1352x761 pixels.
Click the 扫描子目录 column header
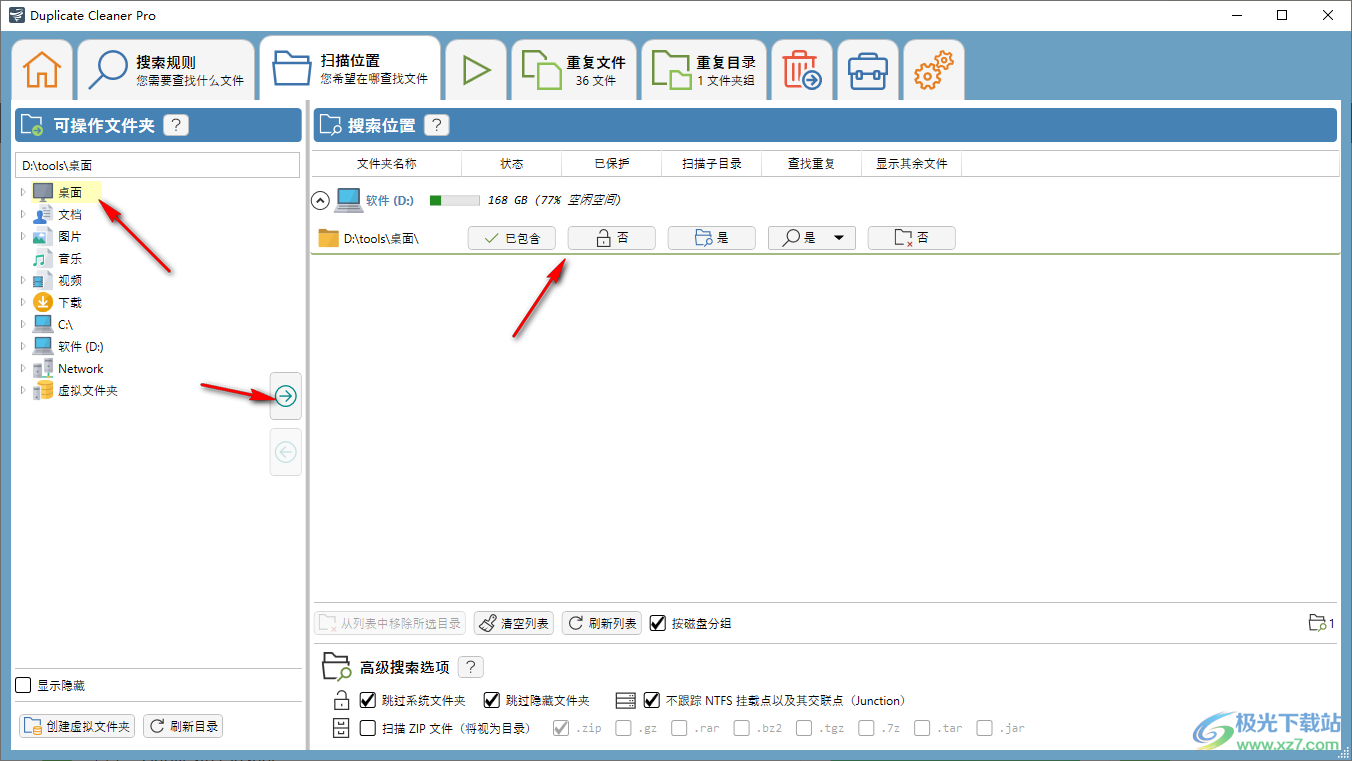(712, 163)
